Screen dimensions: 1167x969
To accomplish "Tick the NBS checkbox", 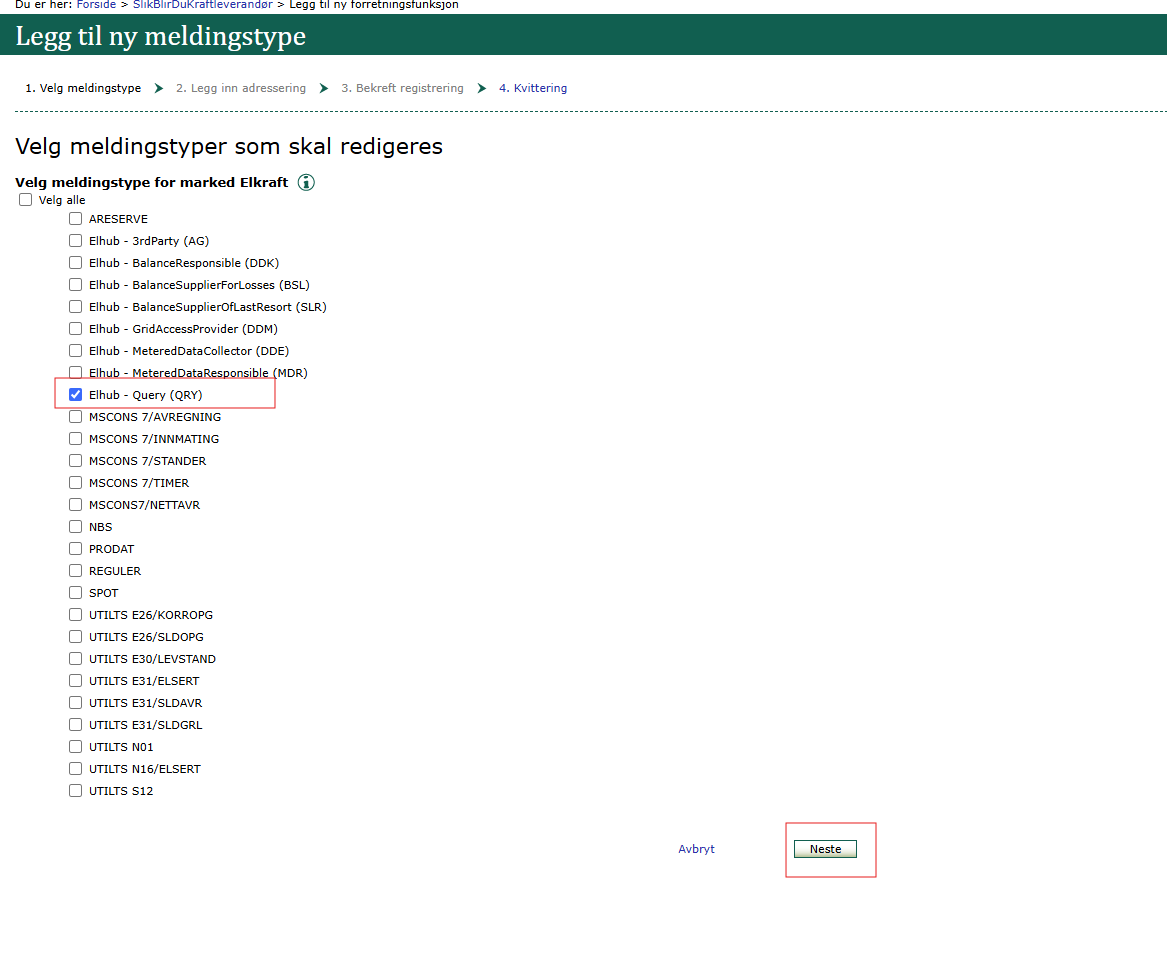I will 75,527.
